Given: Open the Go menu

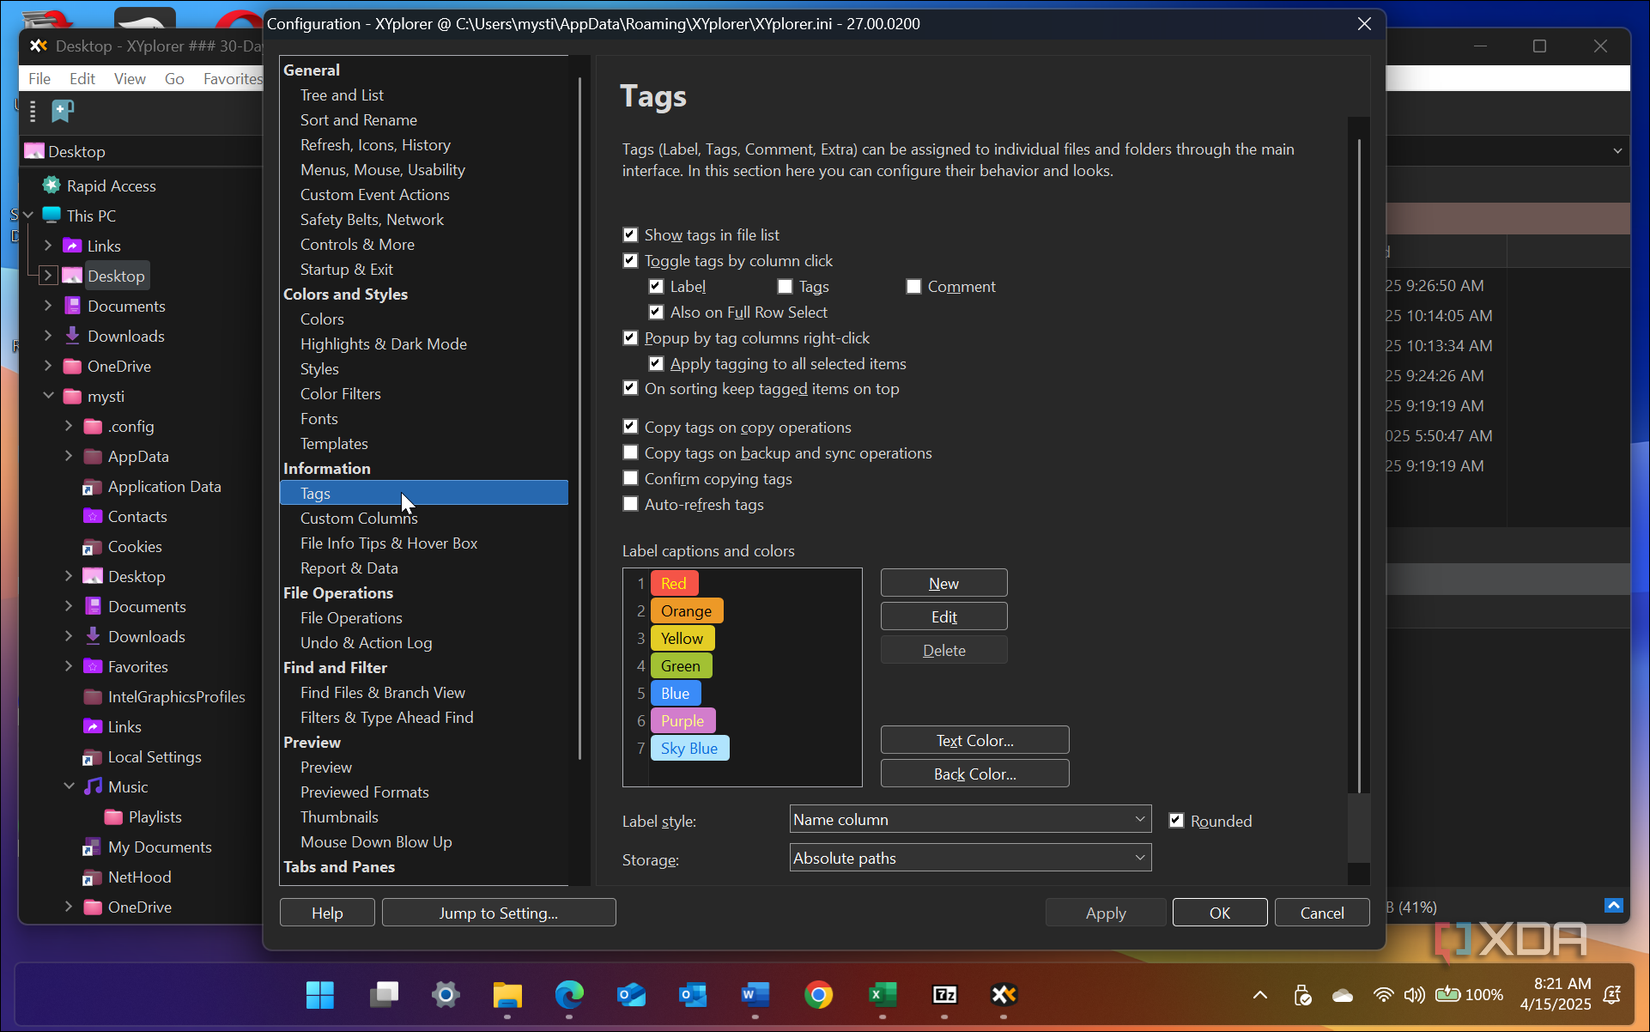Looking at the screenshot, I should pyautogui.click(x=174, y=78).
